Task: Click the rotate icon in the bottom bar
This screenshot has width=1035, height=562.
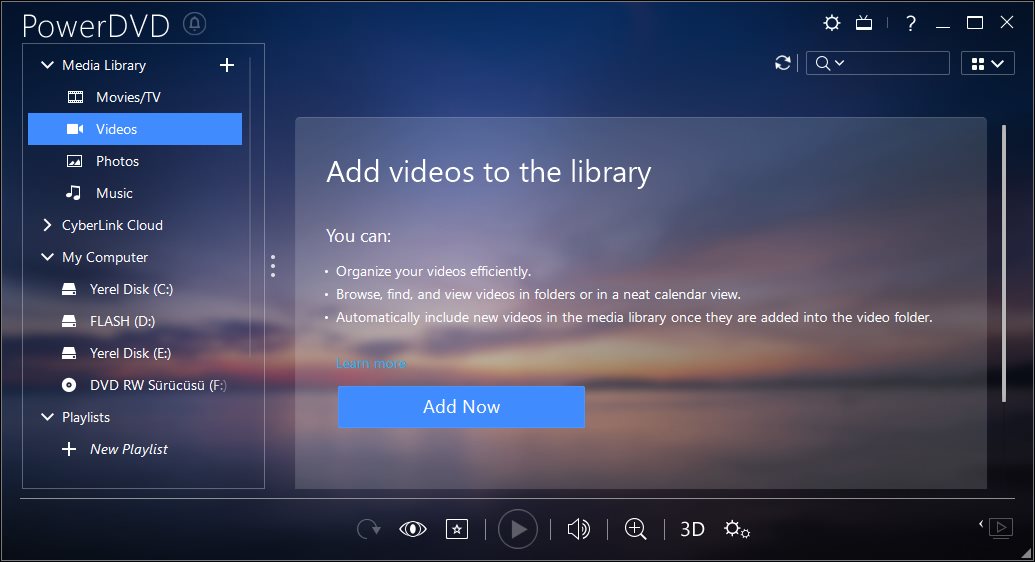Action: click(x=368, y=529)
